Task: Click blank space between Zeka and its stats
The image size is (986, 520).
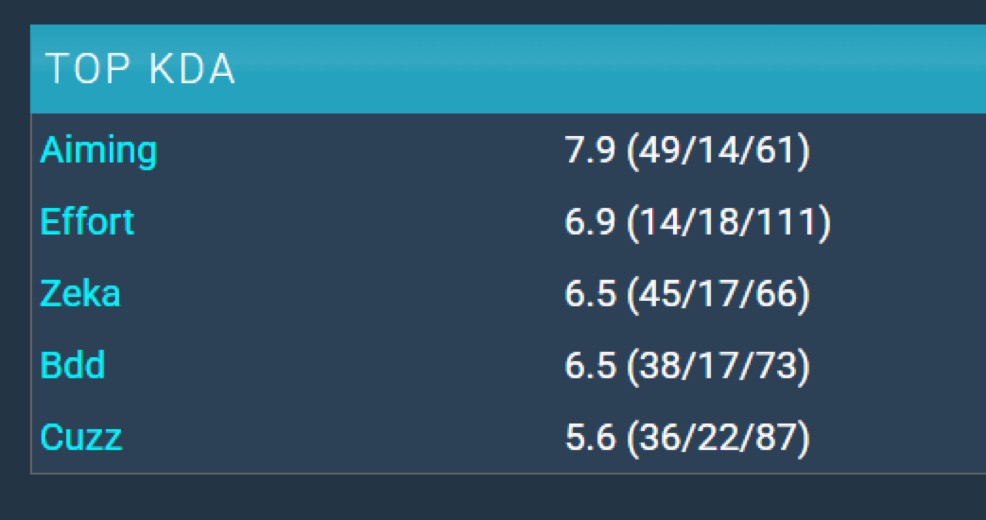Action: point(343,294)
